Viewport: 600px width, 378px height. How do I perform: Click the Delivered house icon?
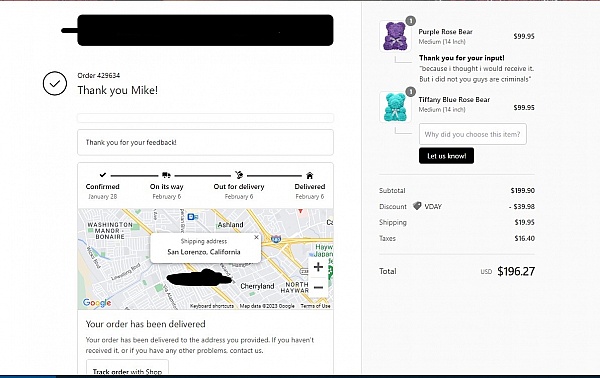pos(310,175)
